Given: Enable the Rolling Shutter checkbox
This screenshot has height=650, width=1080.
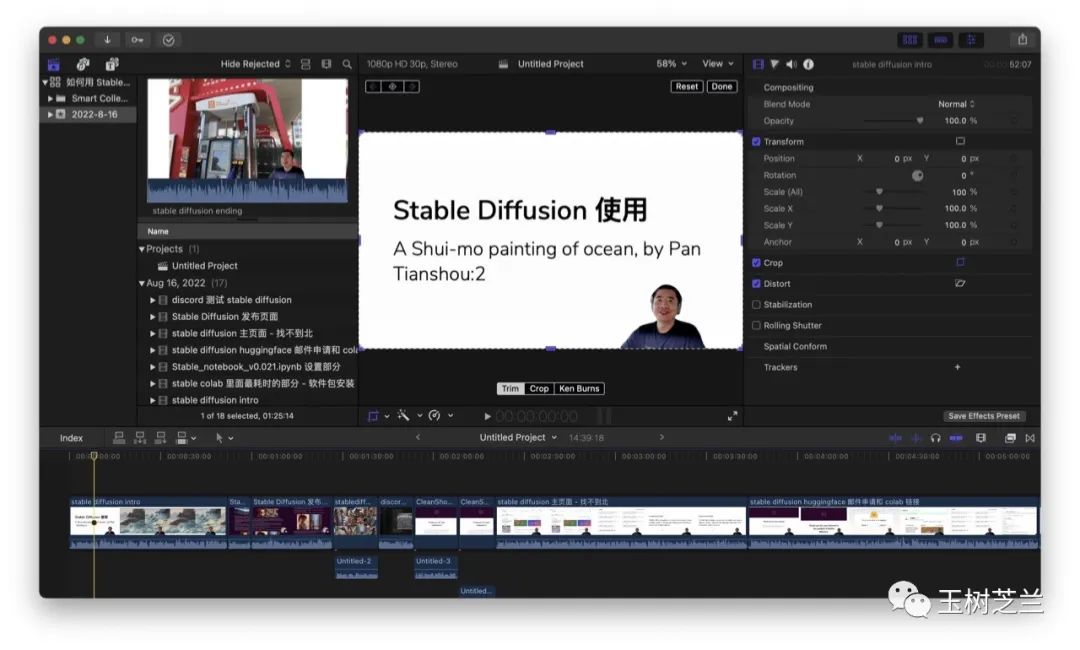Looking at the screenshot, I should (x=756, y=326).
